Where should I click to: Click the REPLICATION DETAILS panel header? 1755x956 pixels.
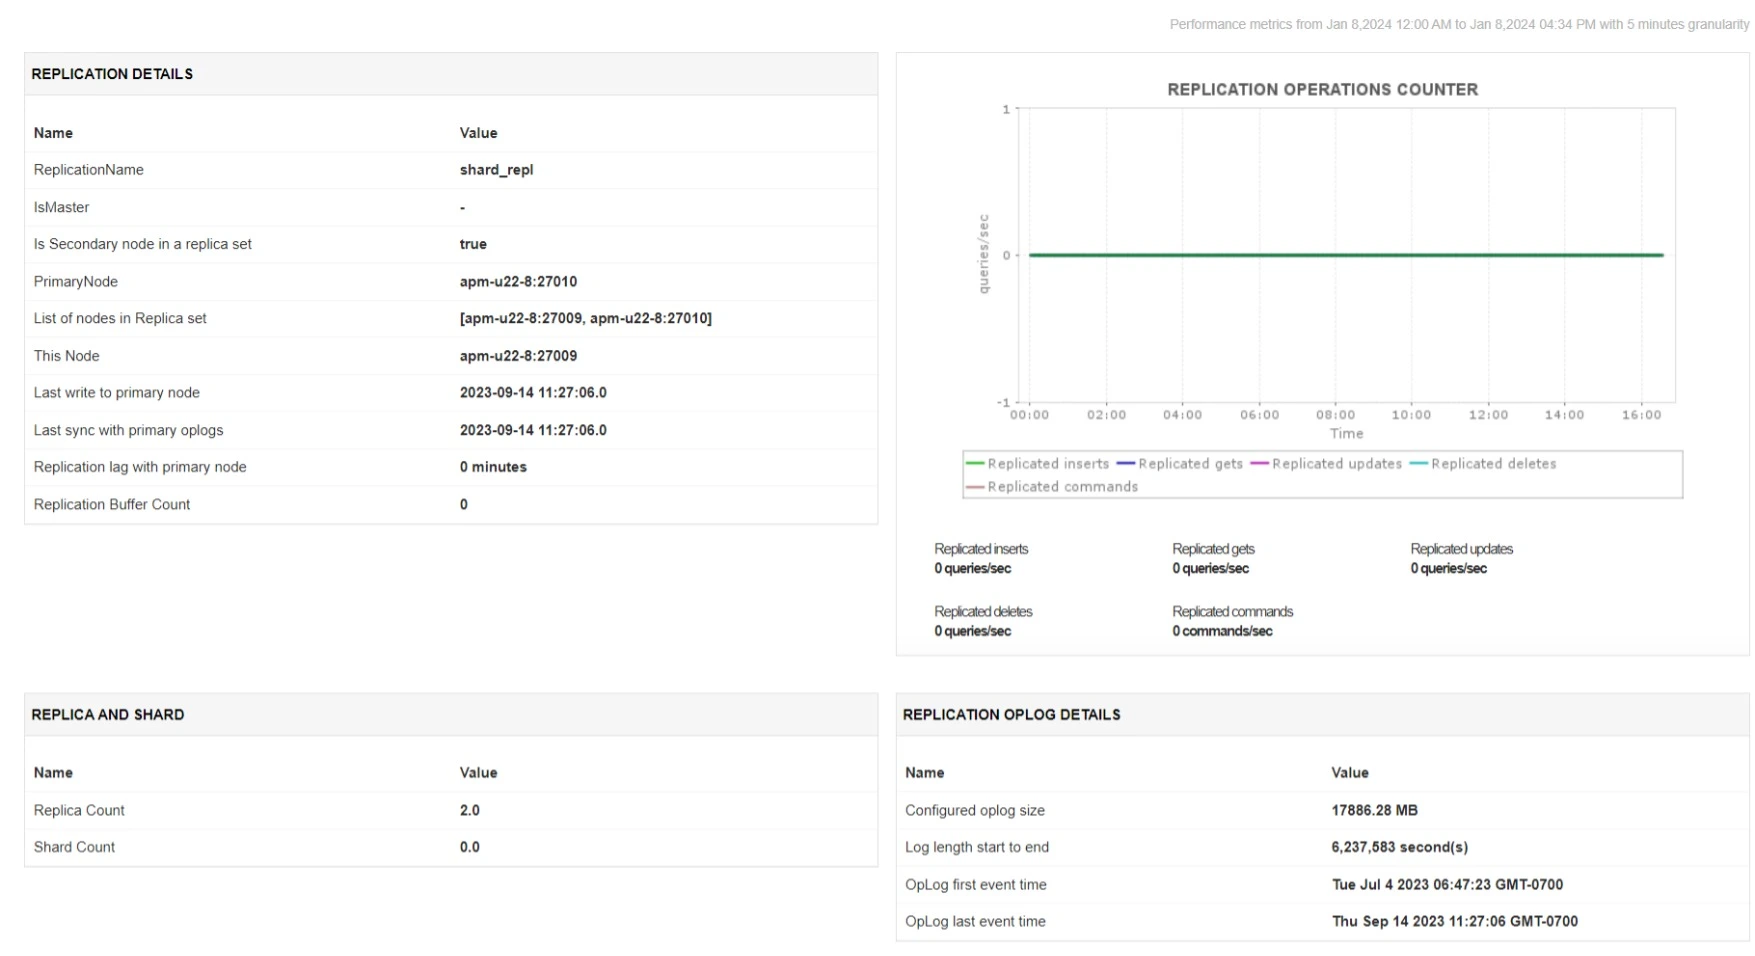[x=113, y=73]
